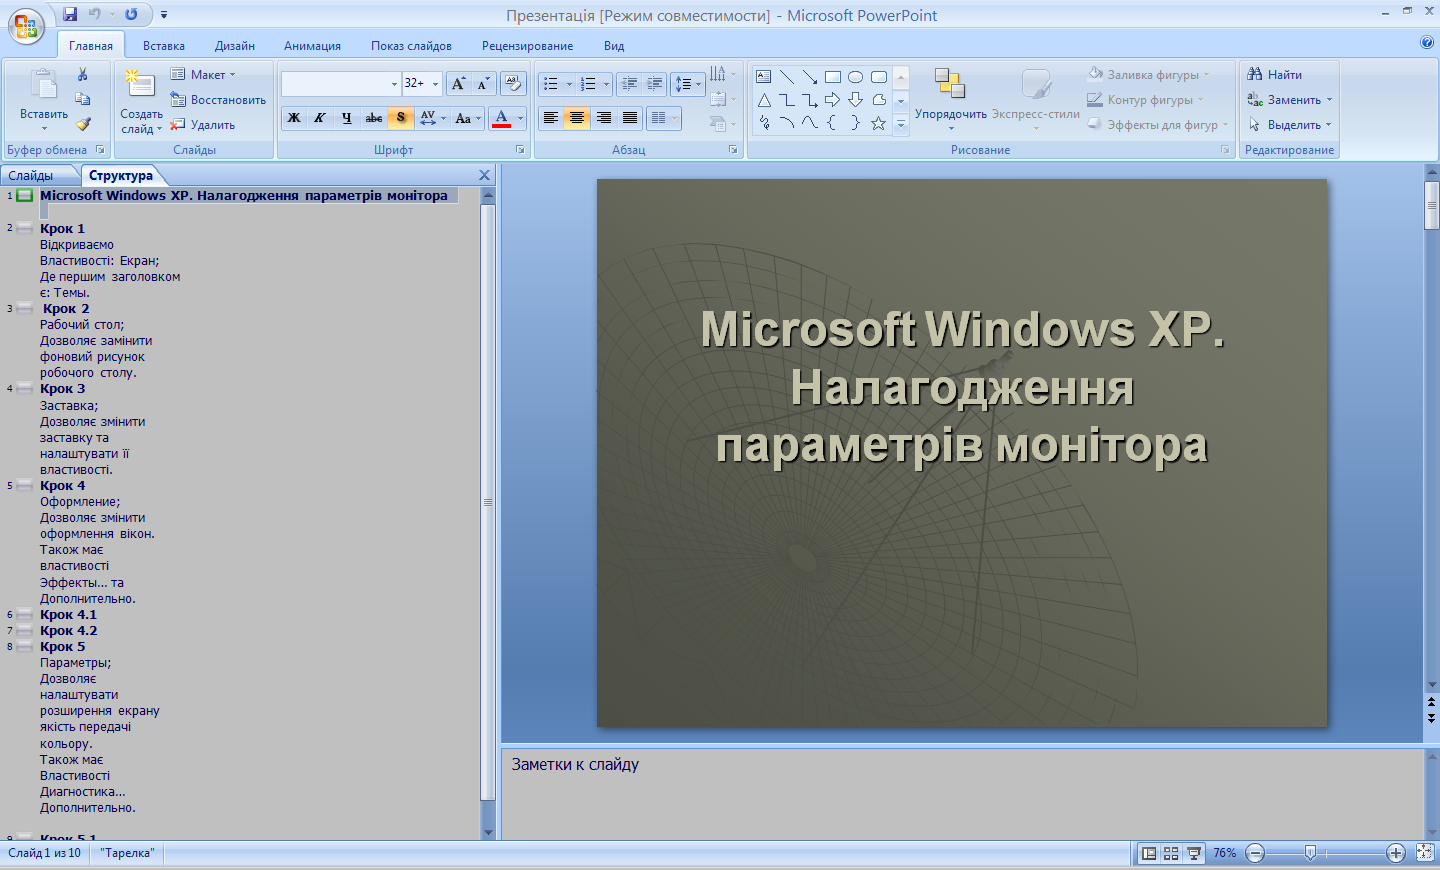This screenshot has width=1440, height=870.
Task: Toggle underline formatting (Ч)
Action: [x=347, y=118]
